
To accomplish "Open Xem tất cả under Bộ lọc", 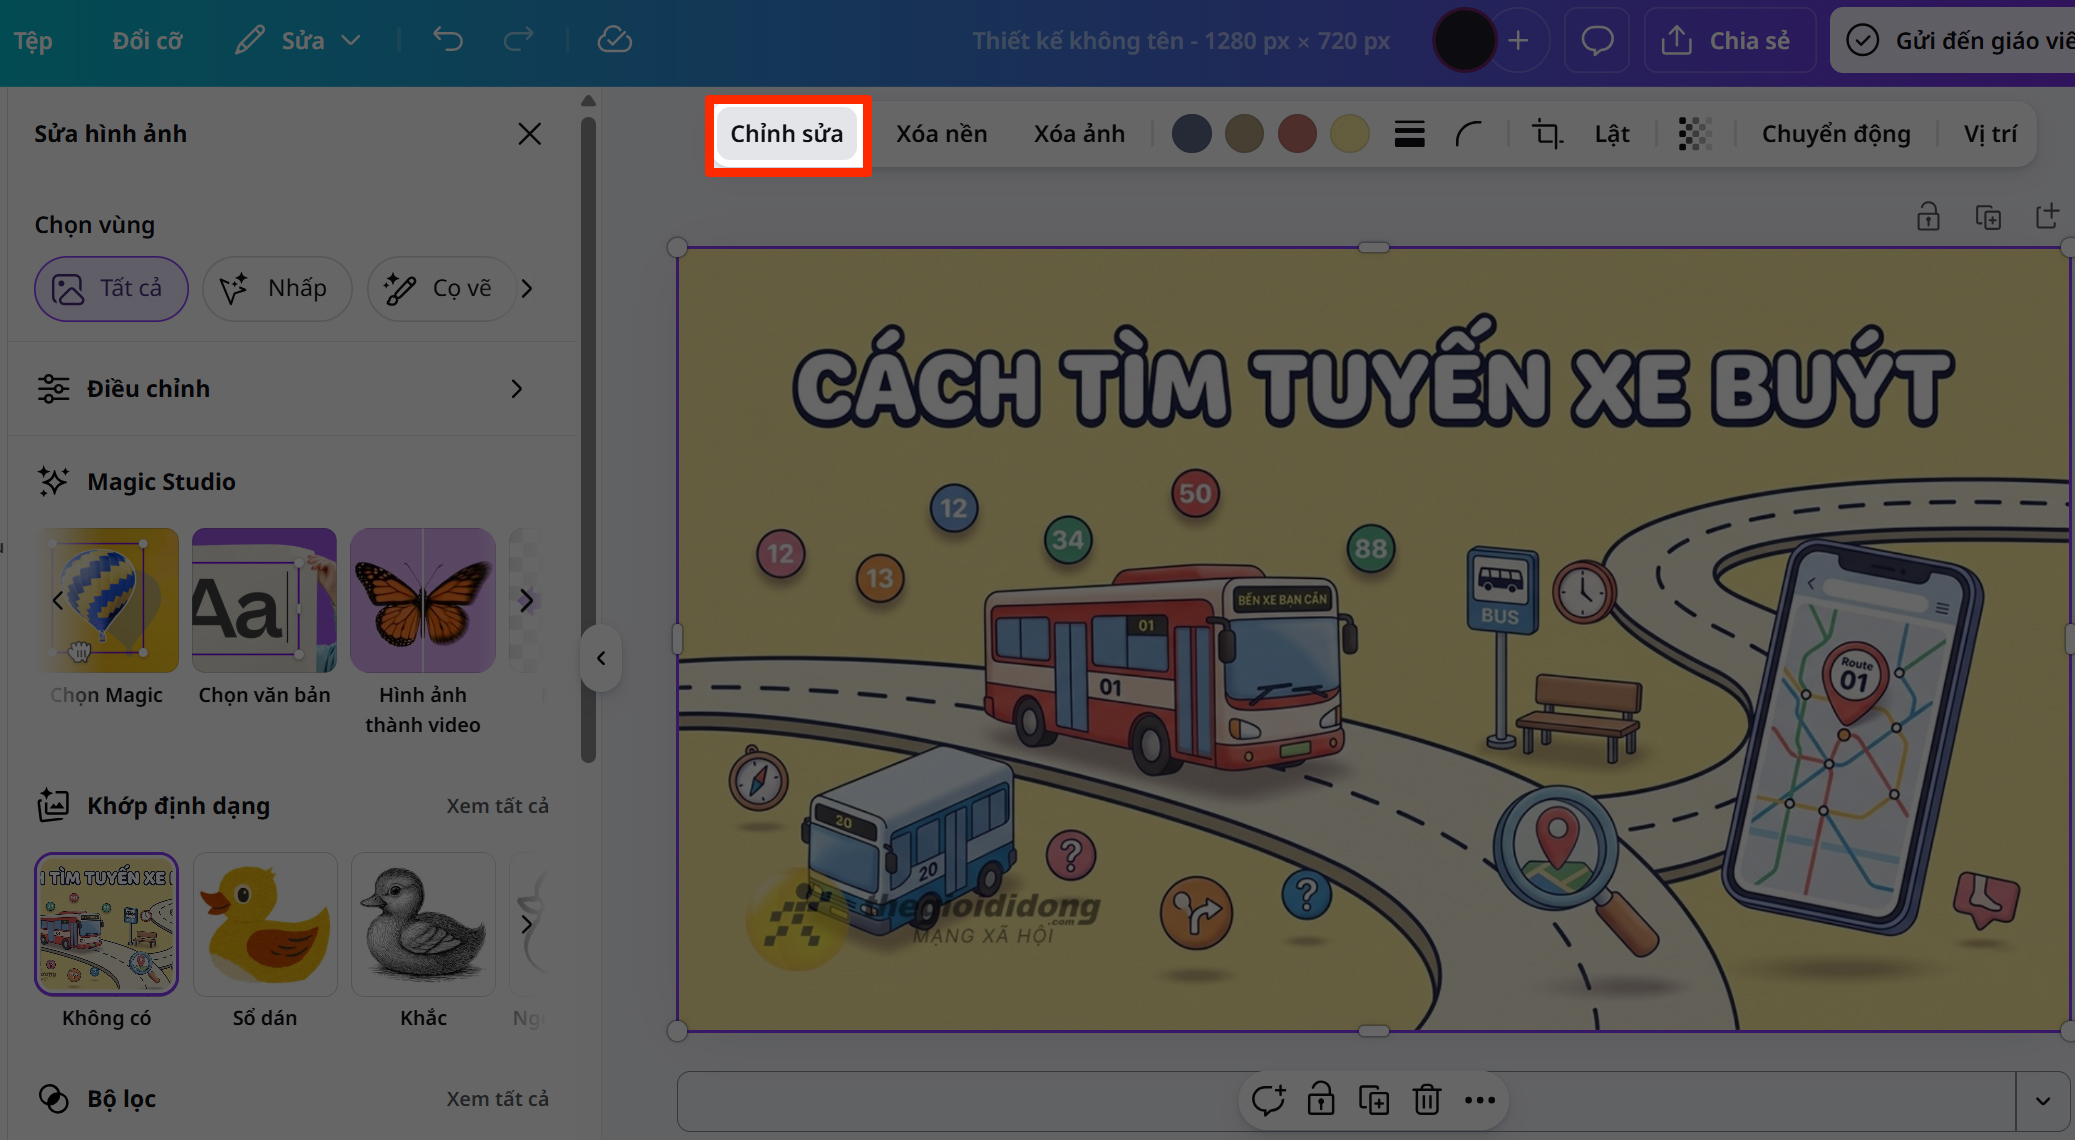I will pos(498,1098).
